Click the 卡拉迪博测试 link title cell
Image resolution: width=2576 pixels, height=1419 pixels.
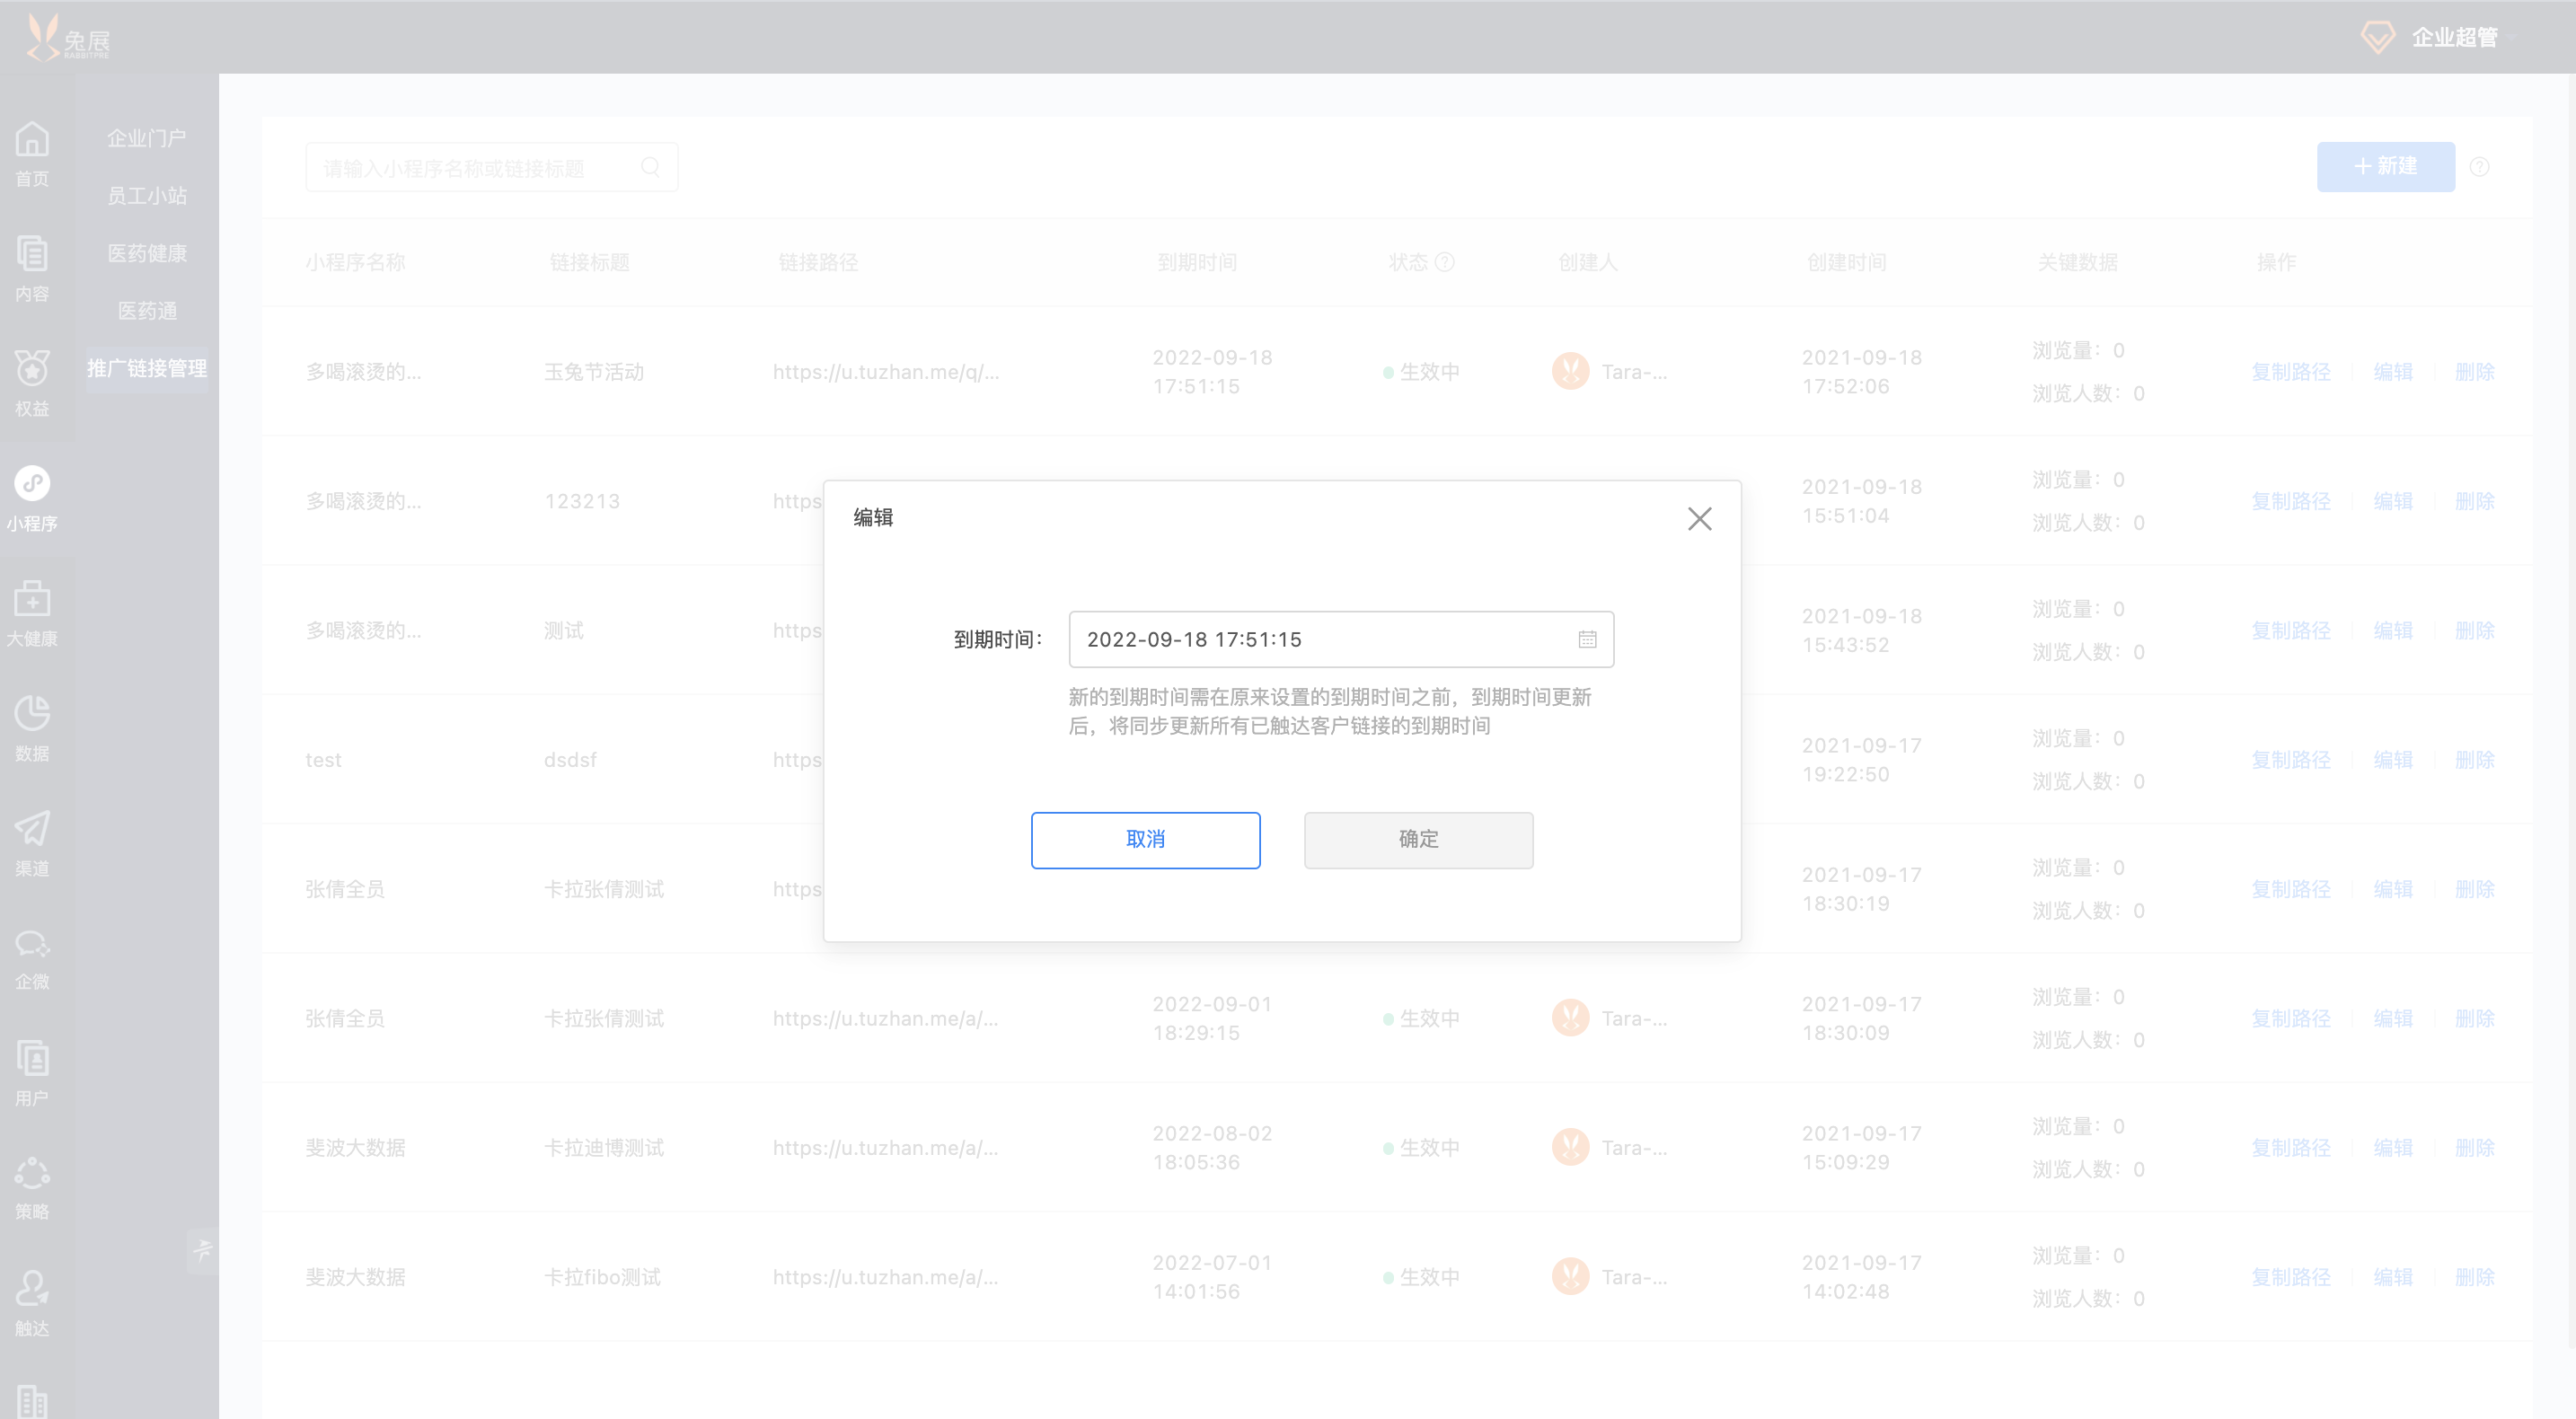click(604, 1148)
